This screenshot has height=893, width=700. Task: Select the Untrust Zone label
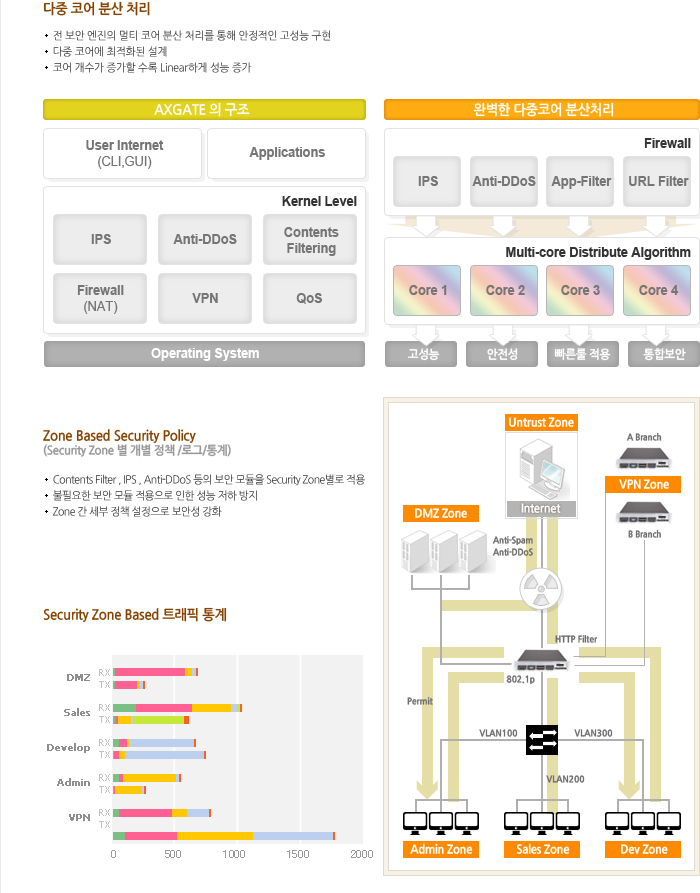541,422
